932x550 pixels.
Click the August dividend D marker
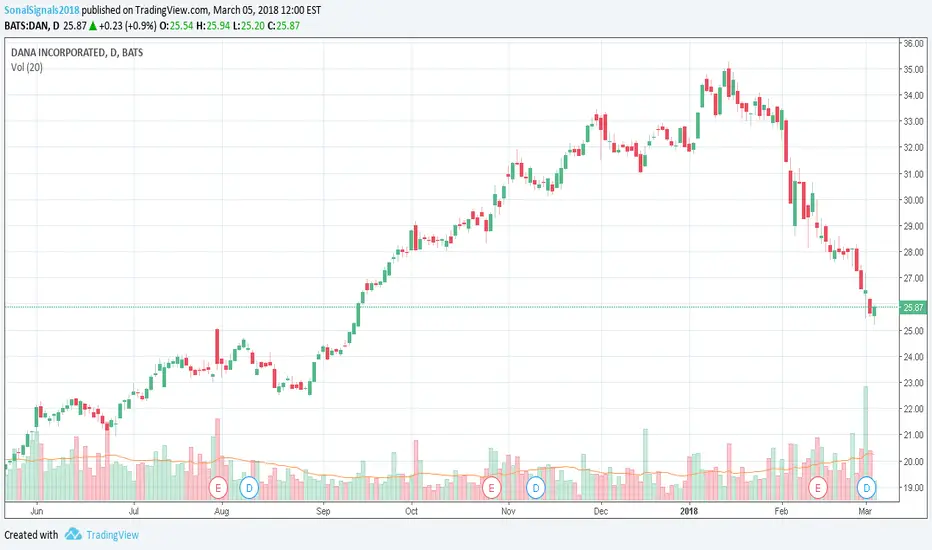249,488
